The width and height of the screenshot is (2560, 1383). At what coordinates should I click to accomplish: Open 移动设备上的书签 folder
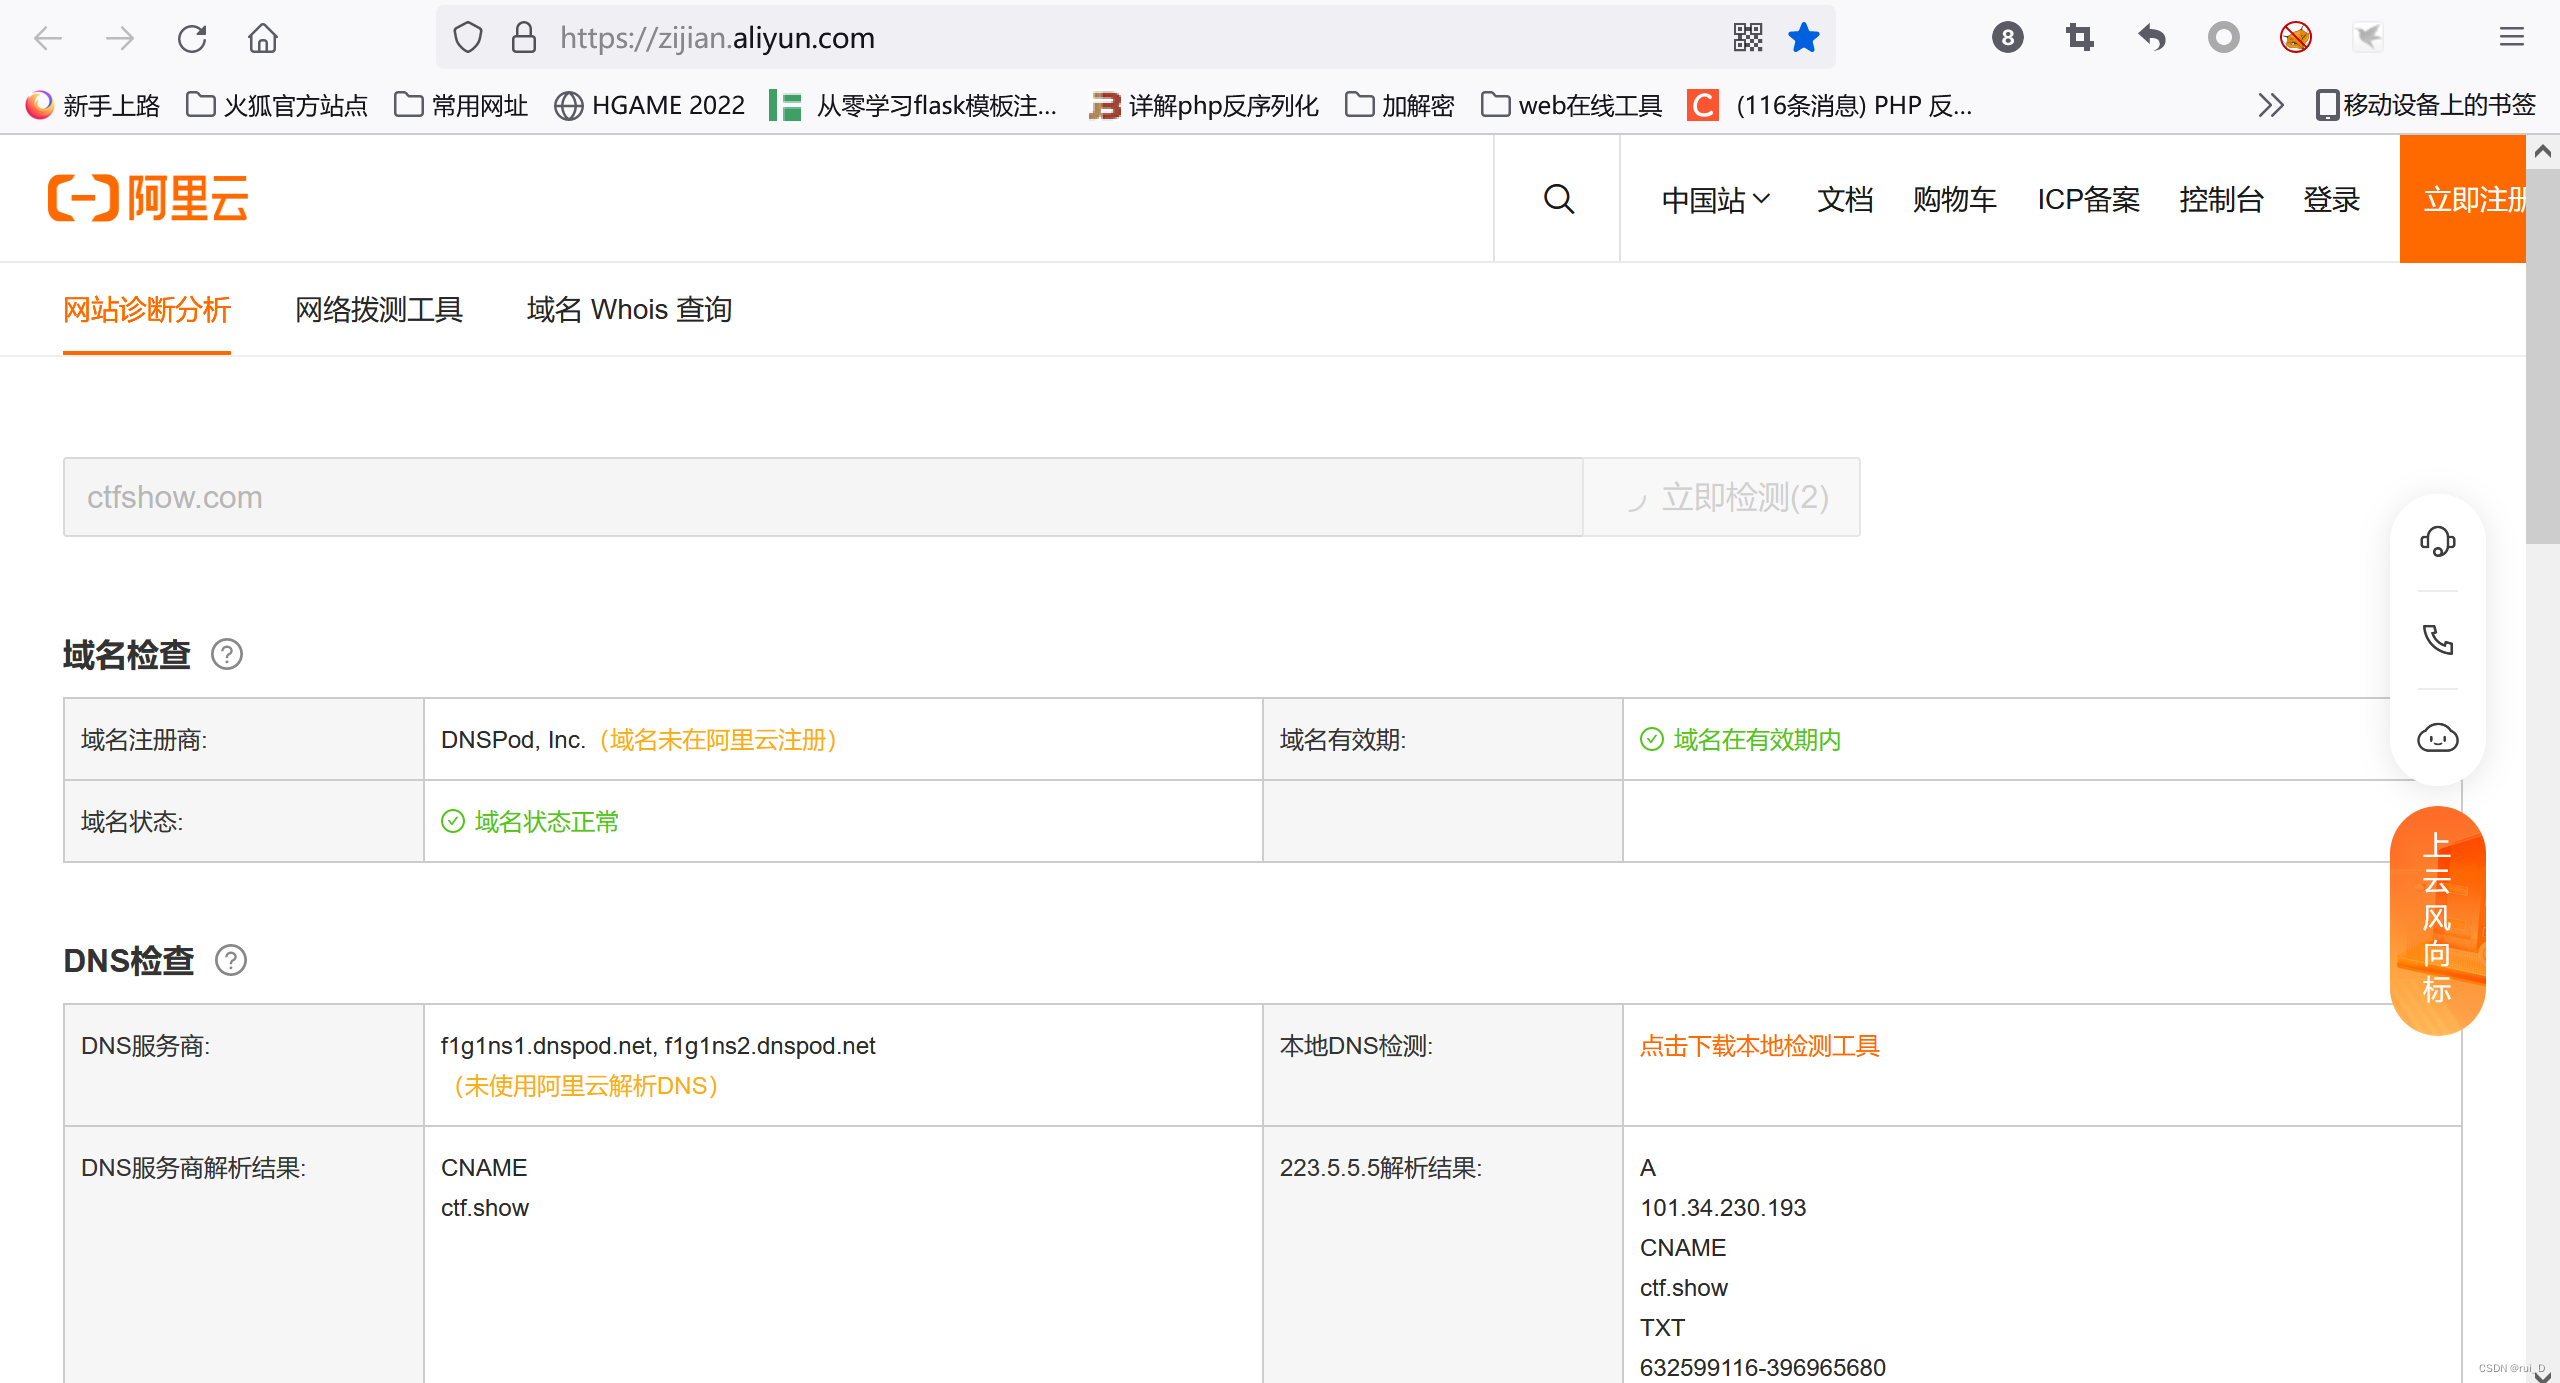tap(2426, 105)
